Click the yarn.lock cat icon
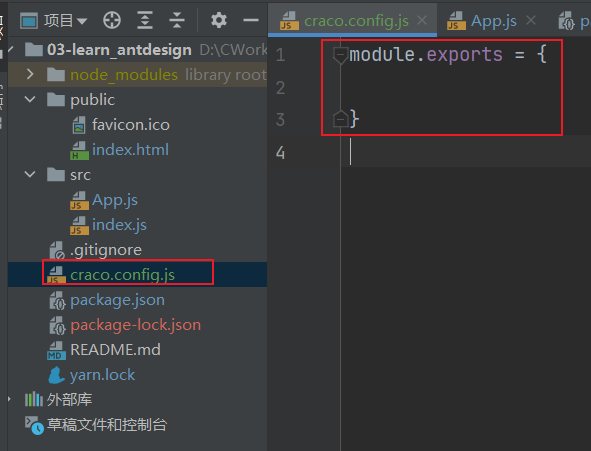Screen dimensions: 591x451 point(57,375)
